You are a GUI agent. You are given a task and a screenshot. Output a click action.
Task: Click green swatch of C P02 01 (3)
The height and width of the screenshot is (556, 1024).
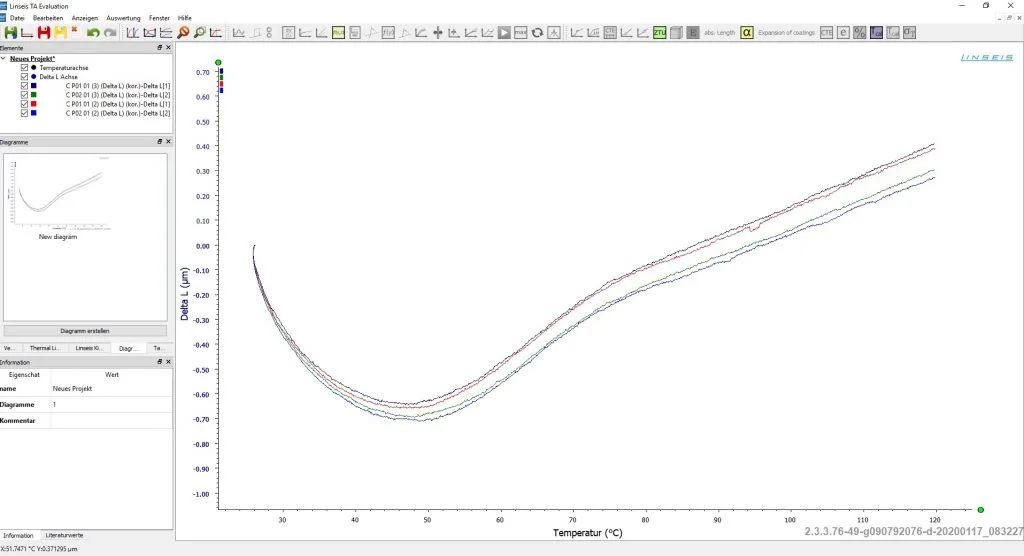pyautogui.click(x=34, y=95)
